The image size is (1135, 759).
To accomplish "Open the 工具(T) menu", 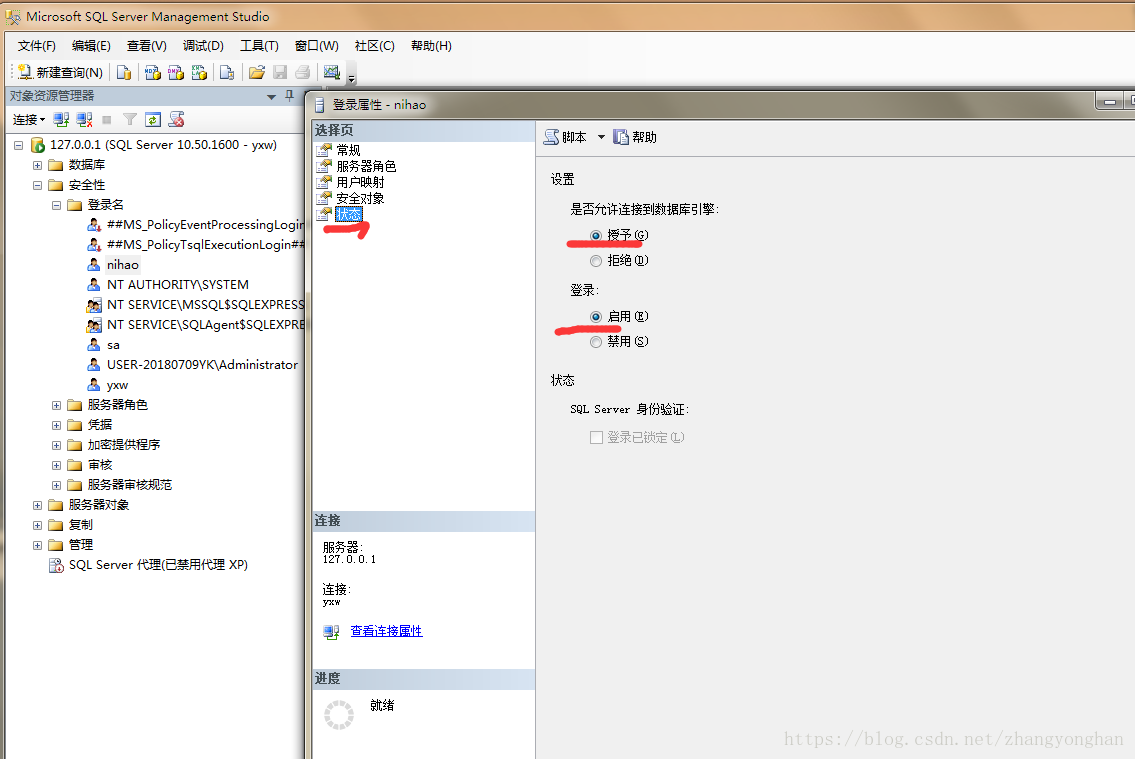I will [x=259, y=46].
